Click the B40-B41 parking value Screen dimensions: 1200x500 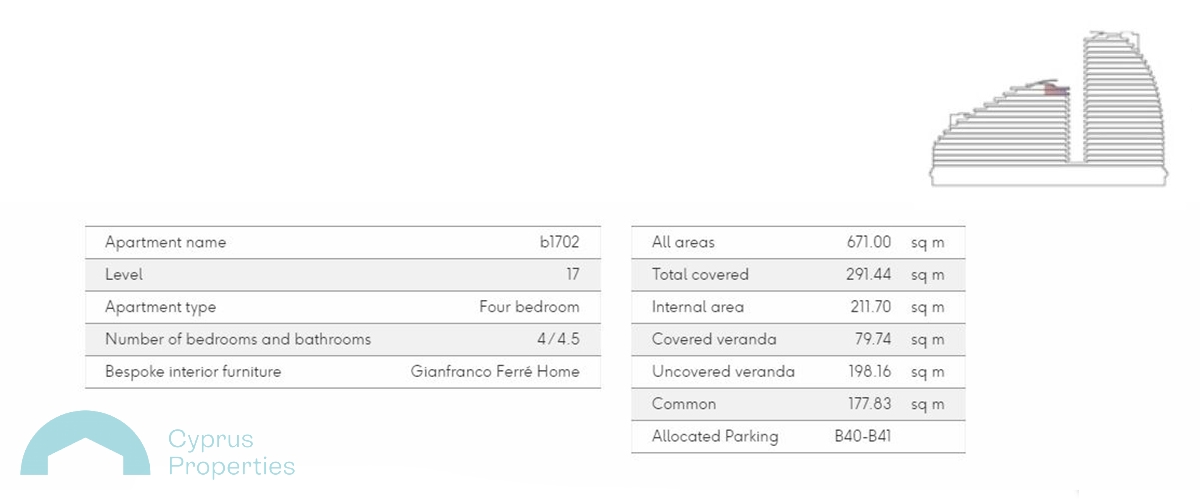pyautogui.click(x=862, y=436)
